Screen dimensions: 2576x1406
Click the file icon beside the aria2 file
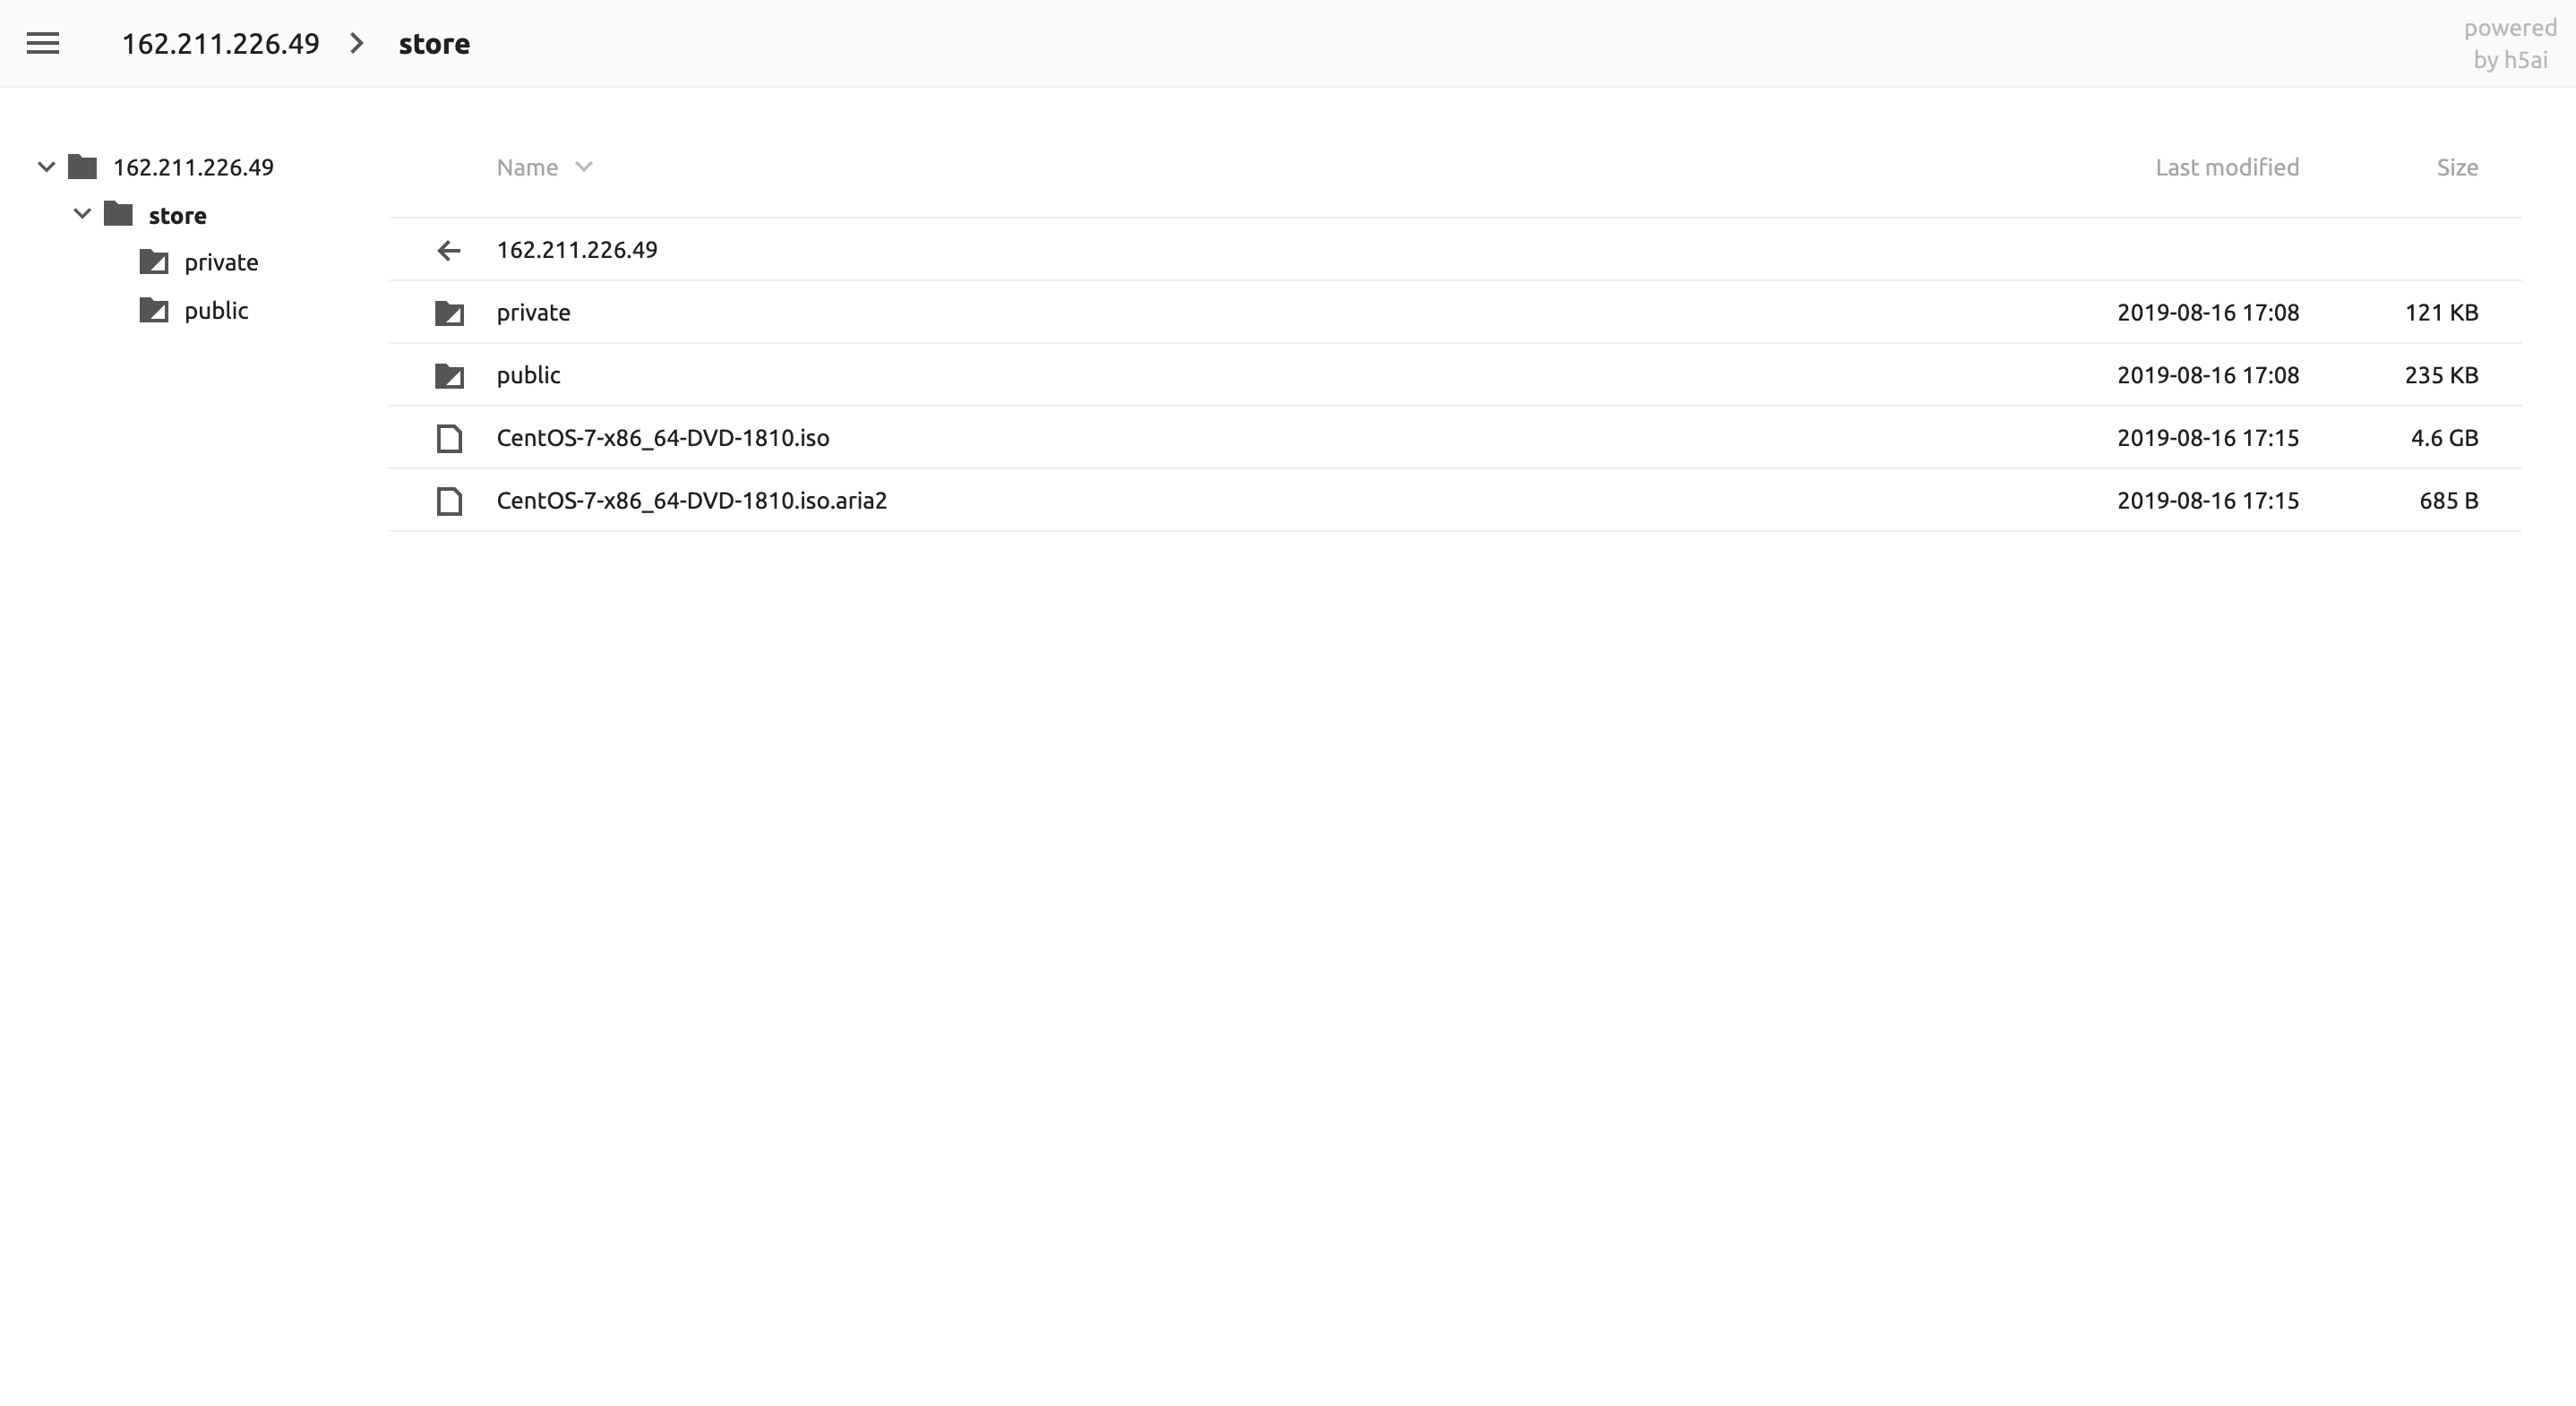[x=449, y=501]
